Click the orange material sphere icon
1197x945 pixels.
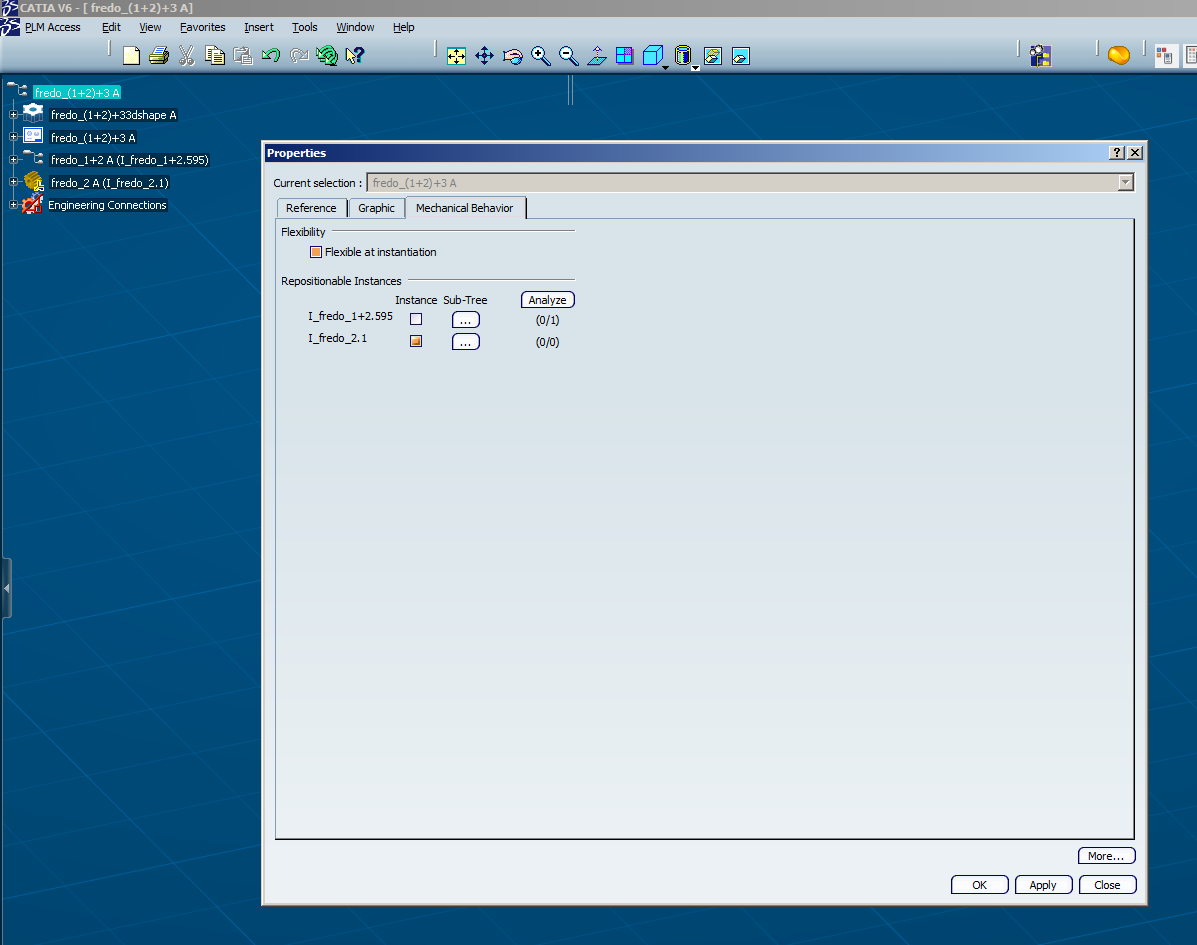(x=1119, y=56)
